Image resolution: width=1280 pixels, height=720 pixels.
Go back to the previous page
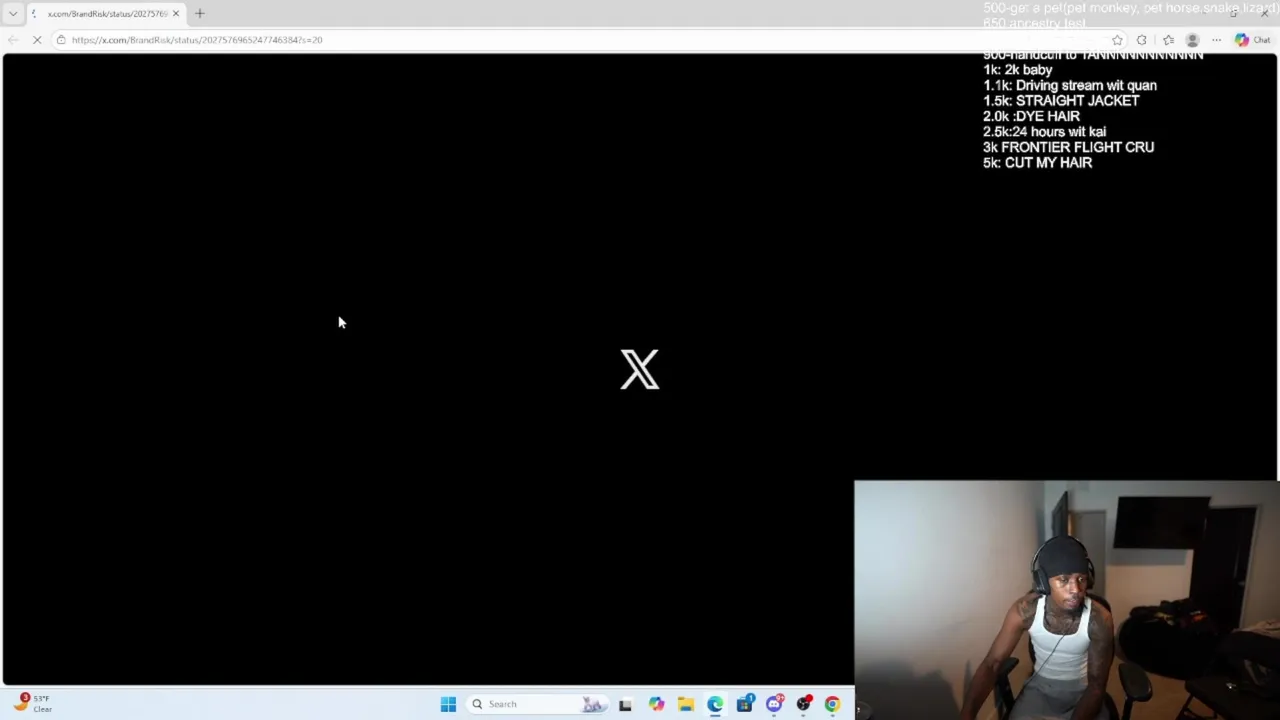click(x=13, y=40)
